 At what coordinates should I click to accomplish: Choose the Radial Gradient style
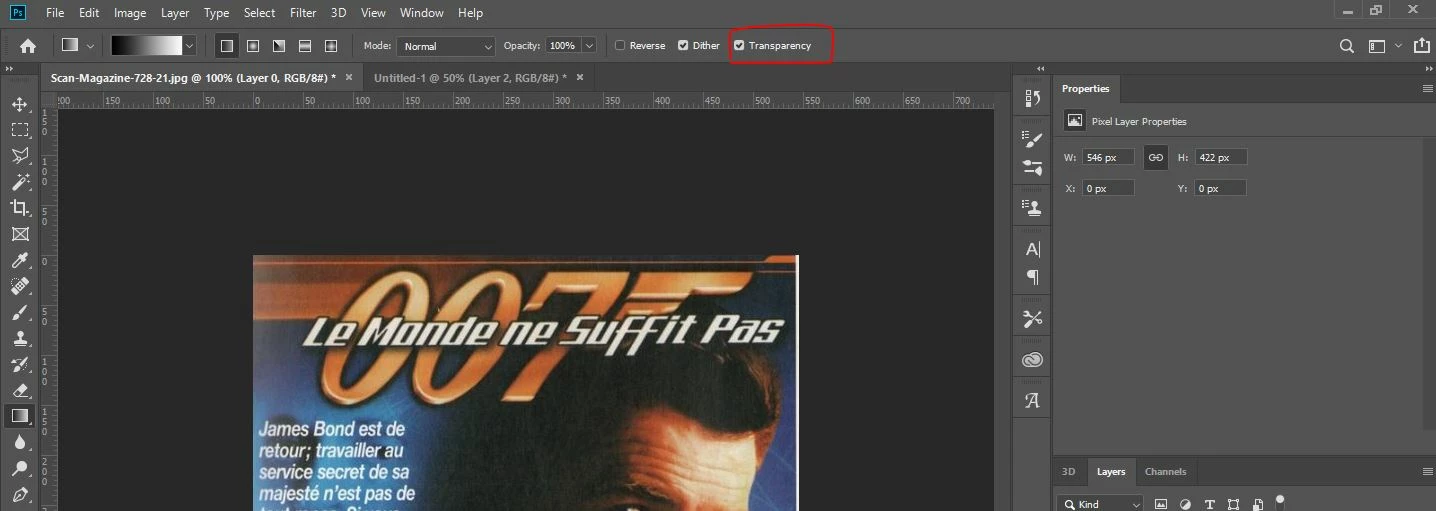[253, 46]
